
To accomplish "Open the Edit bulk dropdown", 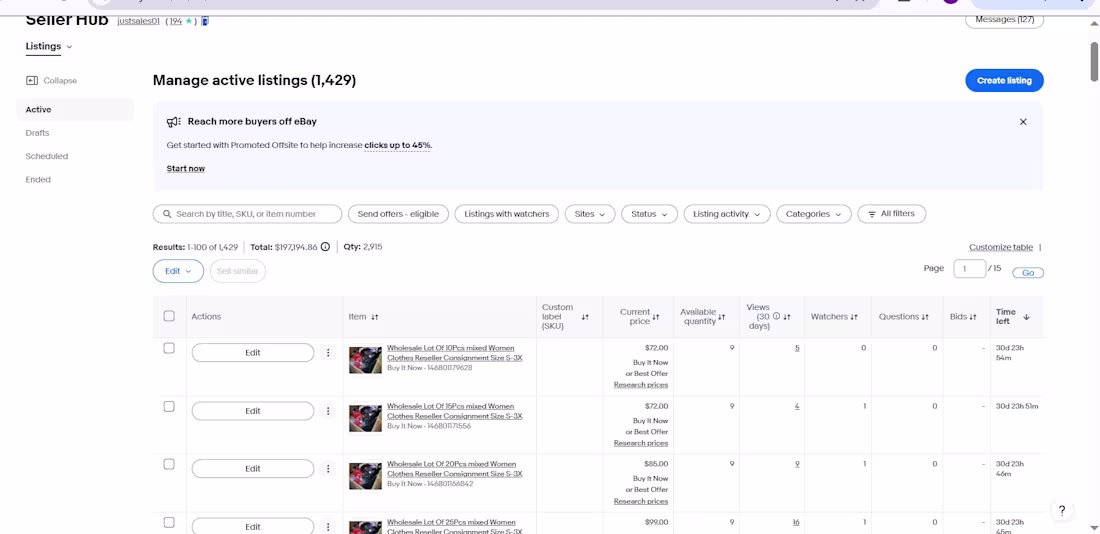I will point(178,271).
